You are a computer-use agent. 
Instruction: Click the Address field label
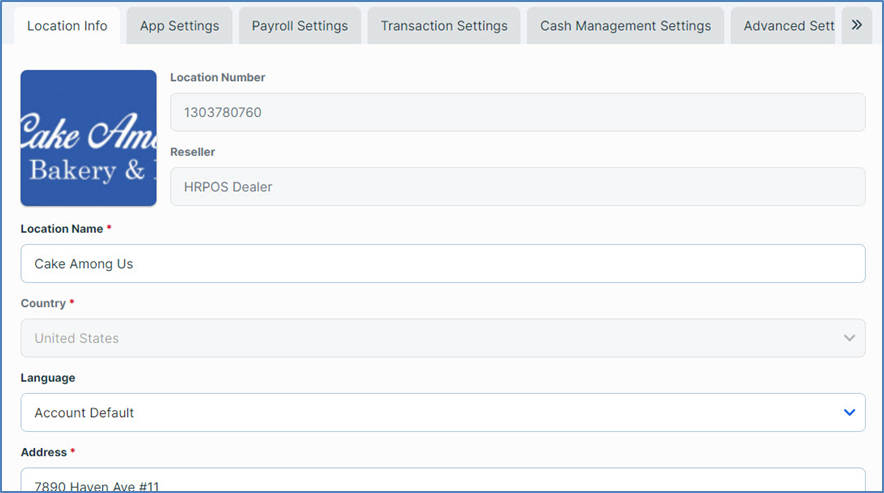tap(43, 452)
